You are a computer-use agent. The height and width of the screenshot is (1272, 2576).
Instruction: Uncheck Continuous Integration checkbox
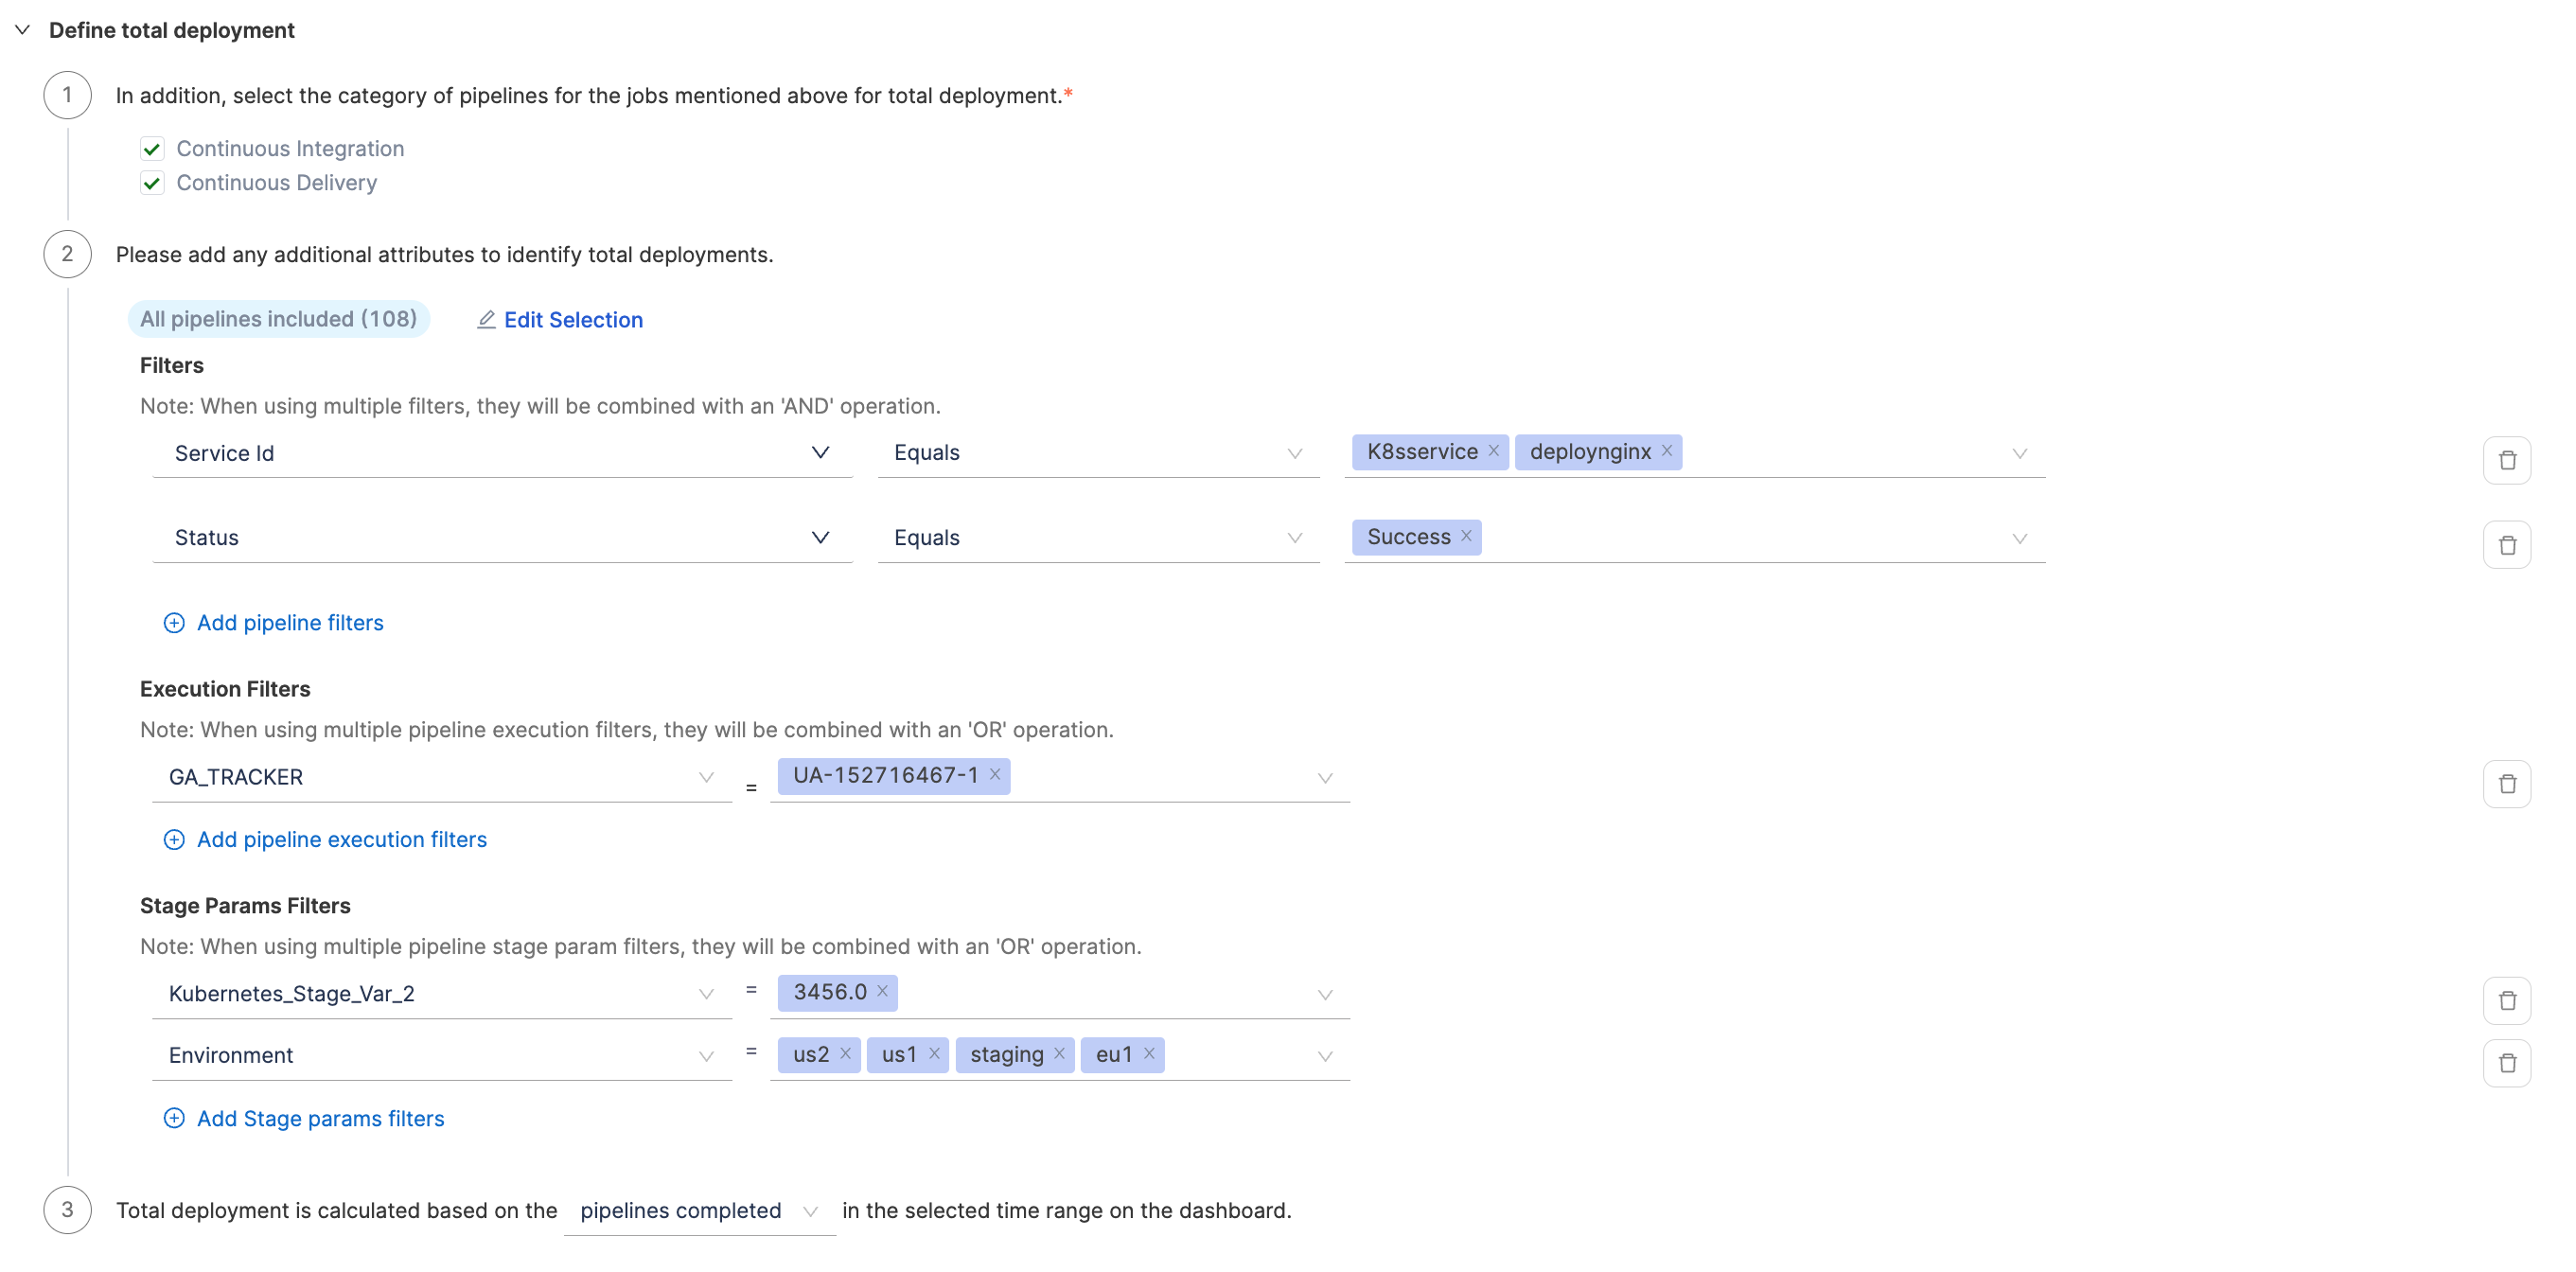coord(152,149)
